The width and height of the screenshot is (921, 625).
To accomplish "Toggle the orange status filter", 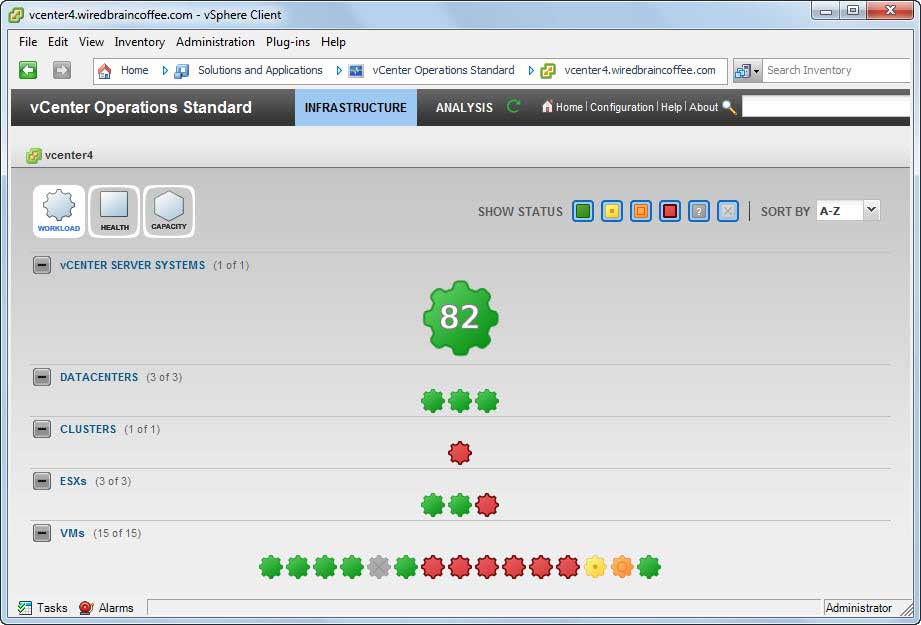I will (x=641, y=211).
